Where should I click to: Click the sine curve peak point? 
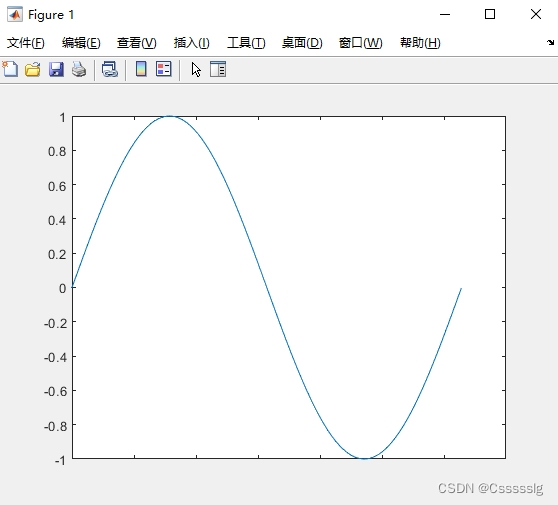point(170,116)
